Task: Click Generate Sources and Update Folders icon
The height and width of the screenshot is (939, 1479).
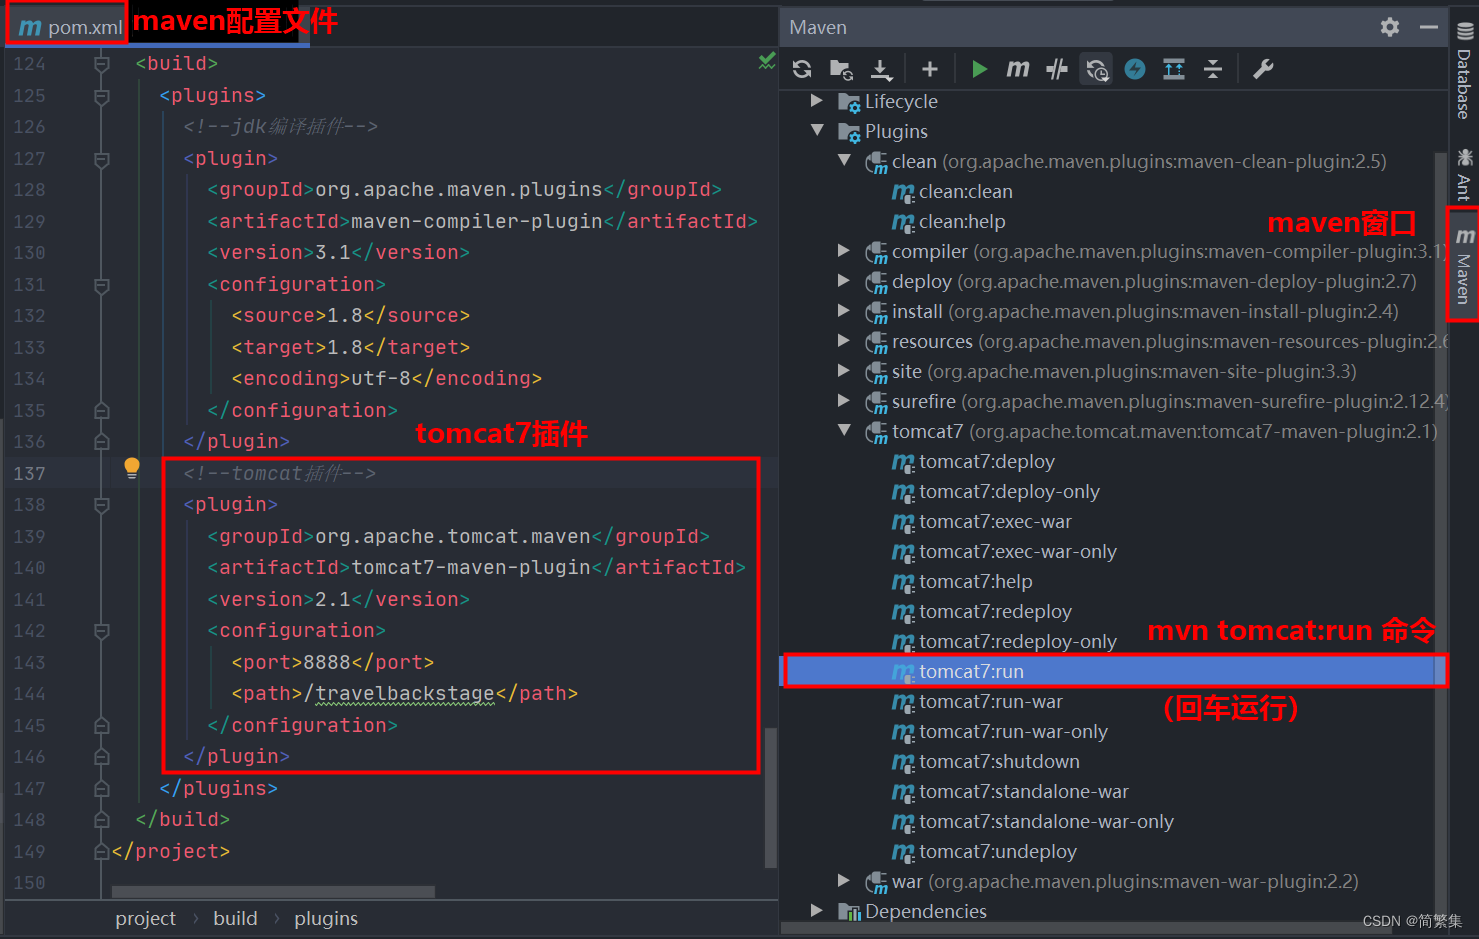Action: (841, 69)
